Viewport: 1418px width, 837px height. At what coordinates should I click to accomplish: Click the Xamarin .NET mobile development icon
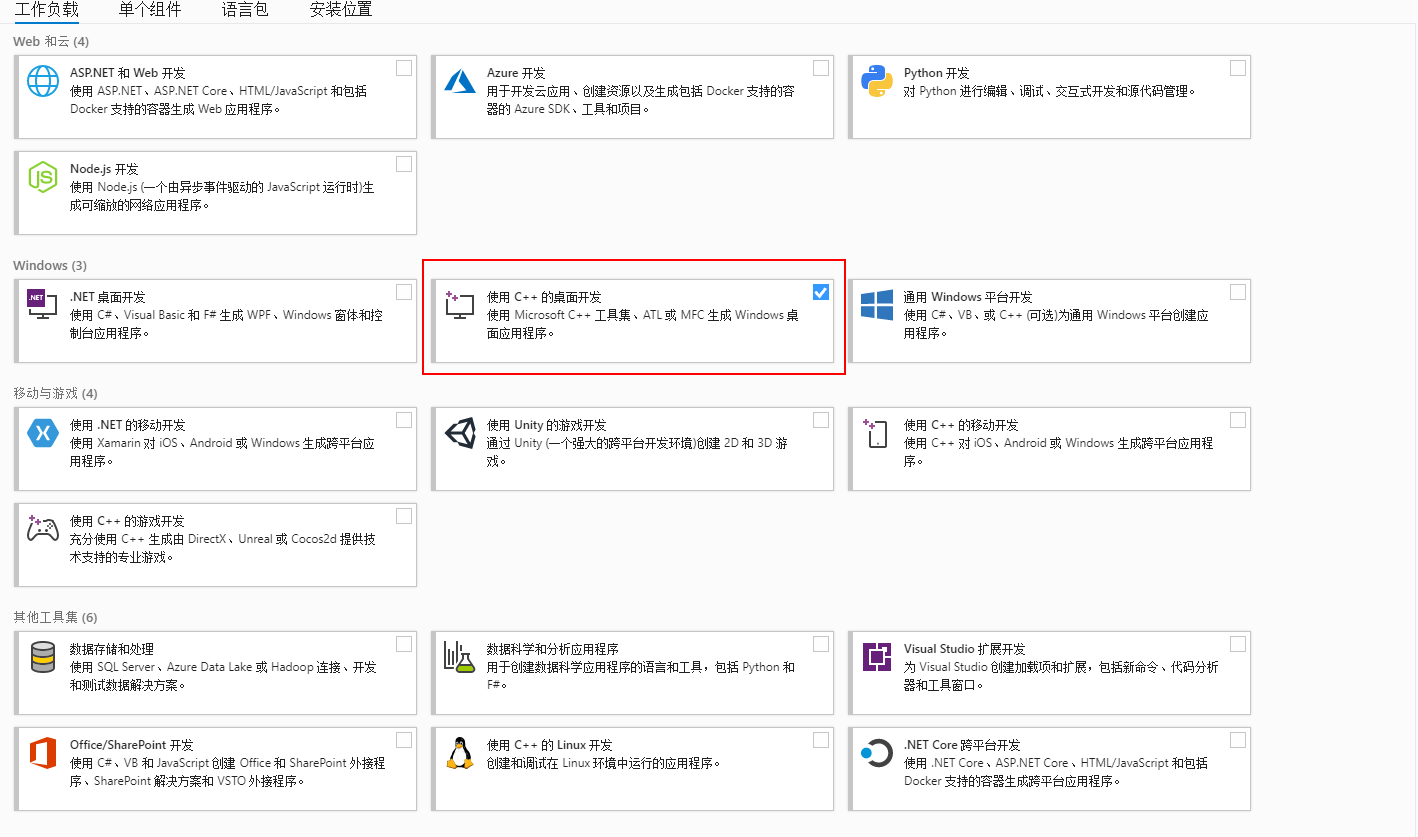43,433
